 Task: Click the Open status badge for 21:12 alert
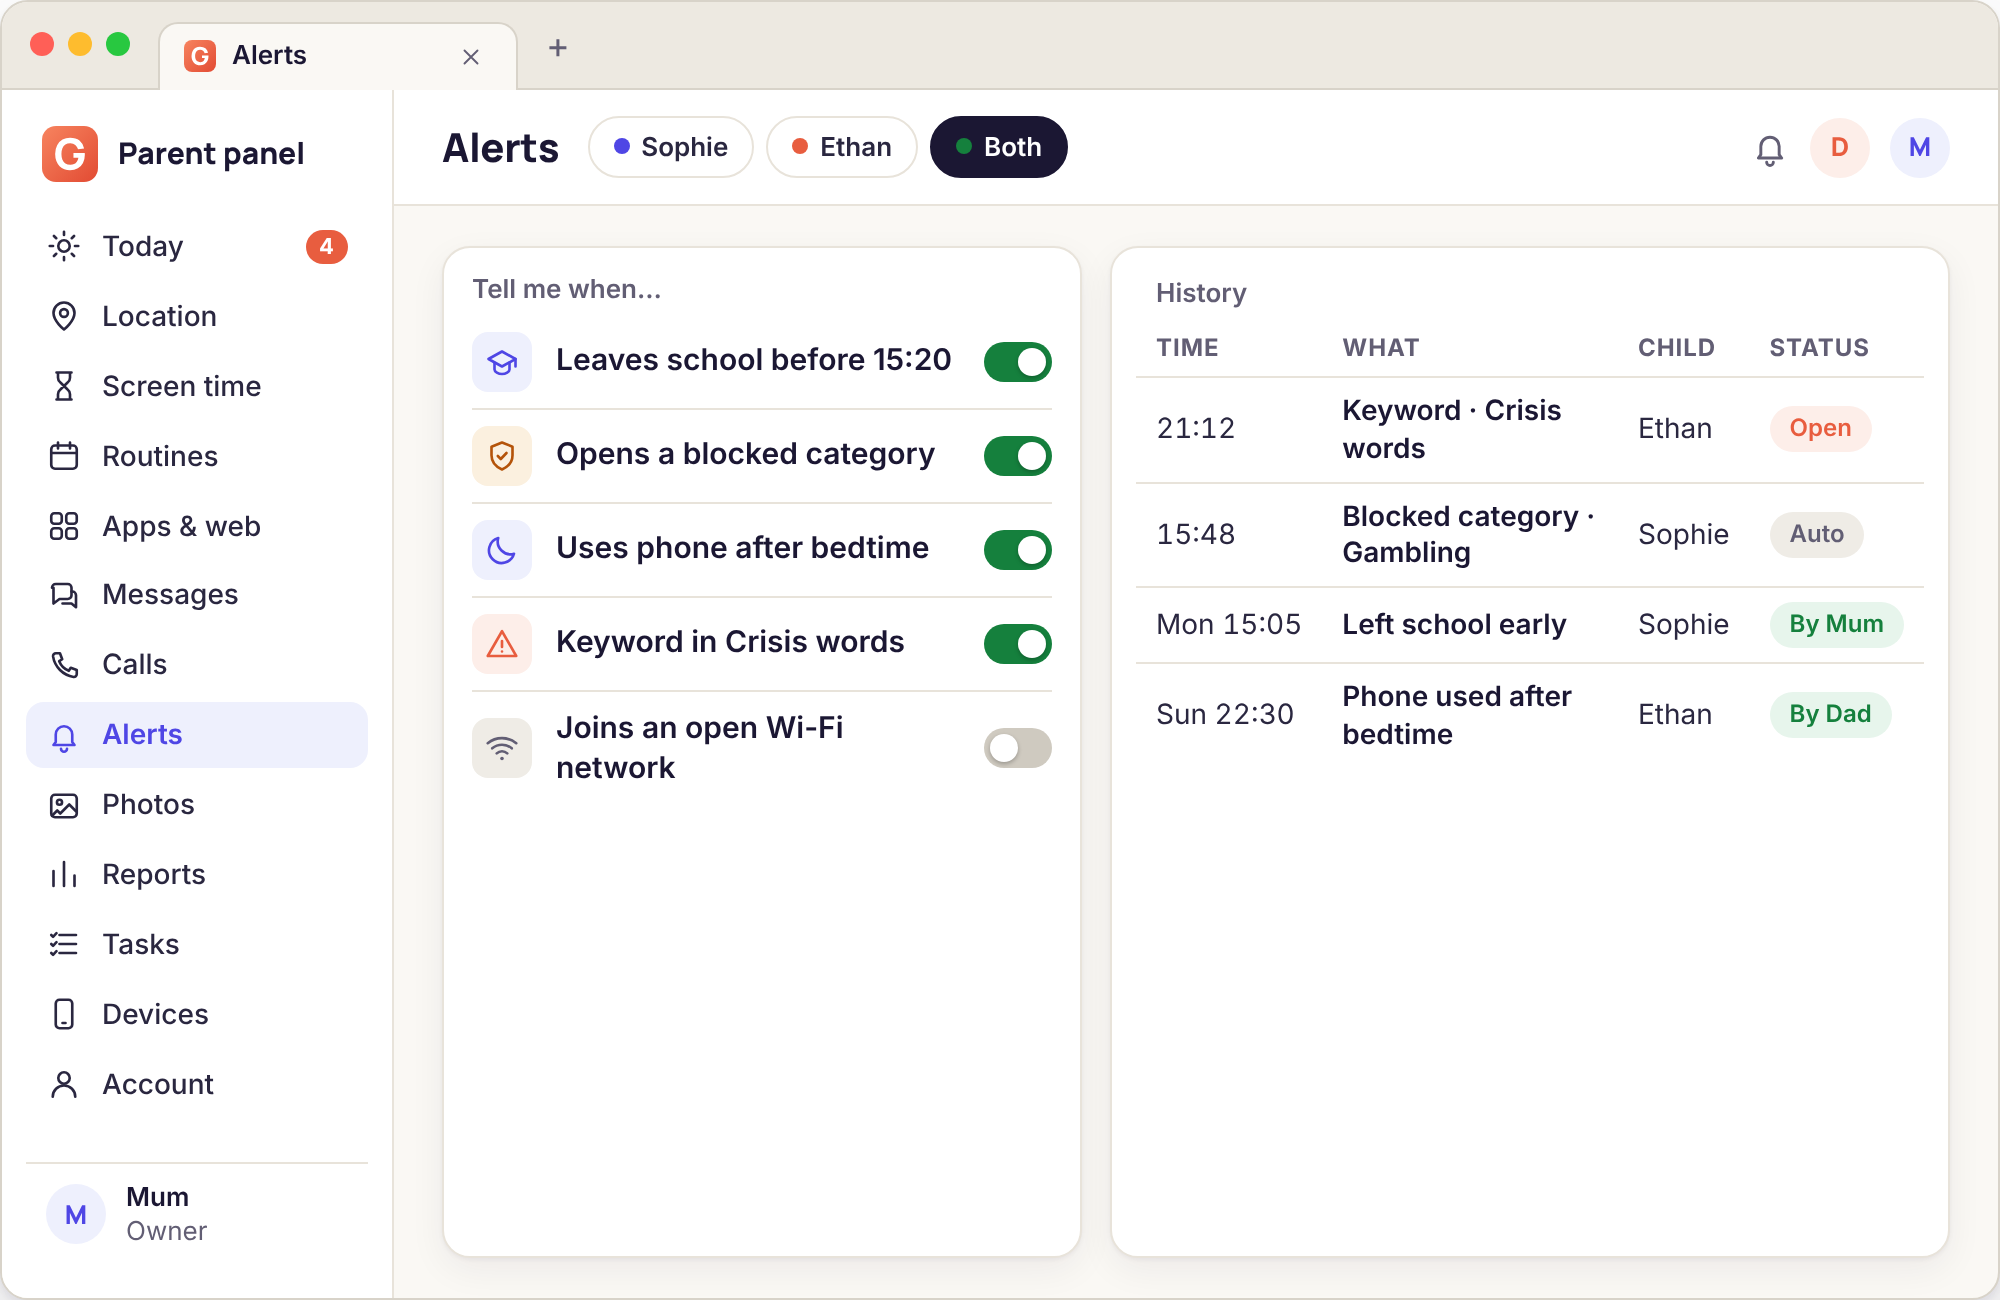click(x=1820, y=429)
